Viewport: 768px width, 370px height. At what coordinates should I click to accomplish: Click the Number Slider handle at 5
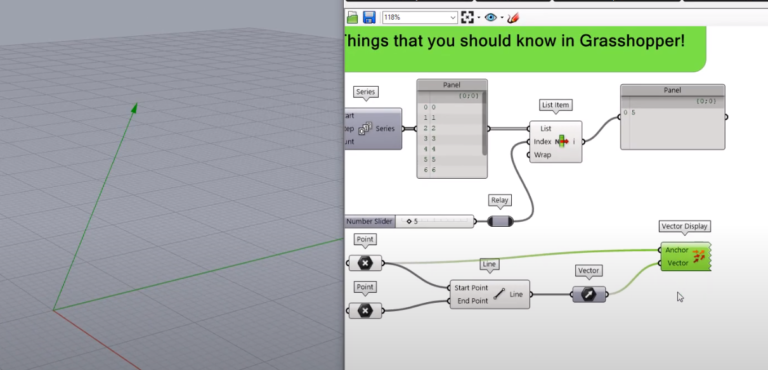(409, 222)
